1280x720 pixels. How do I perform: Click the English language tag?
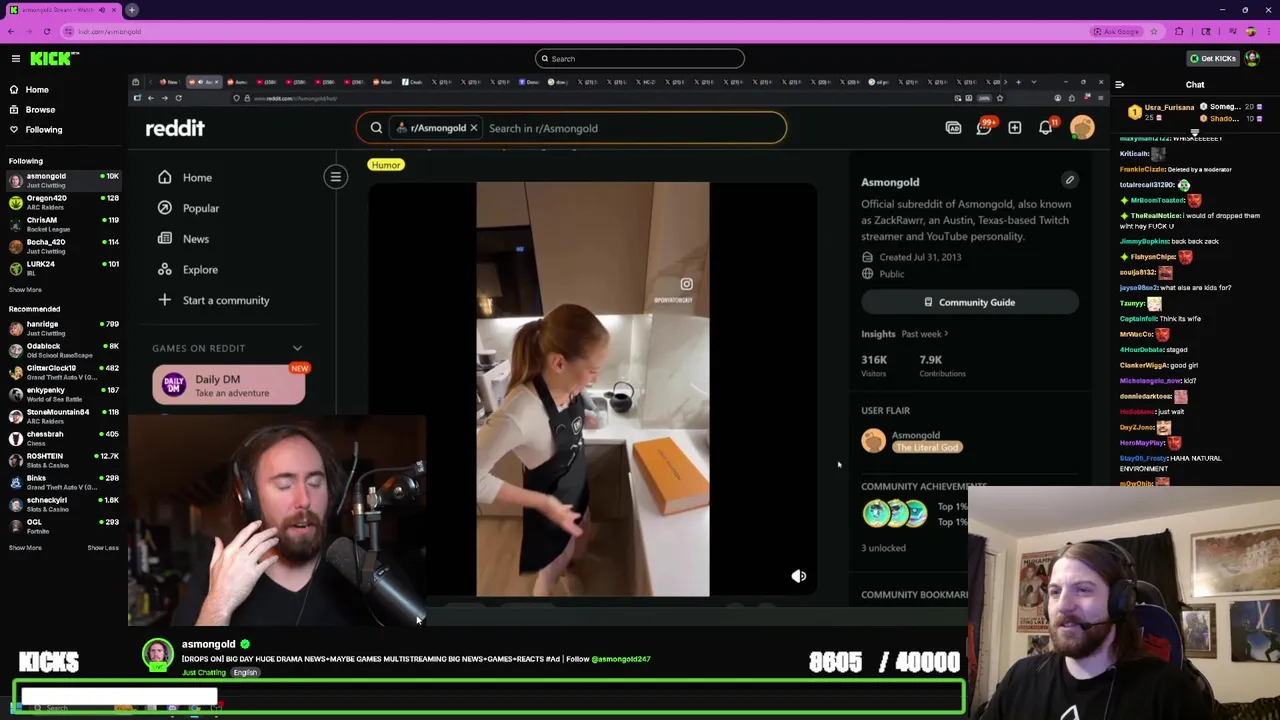pos(246,673)
